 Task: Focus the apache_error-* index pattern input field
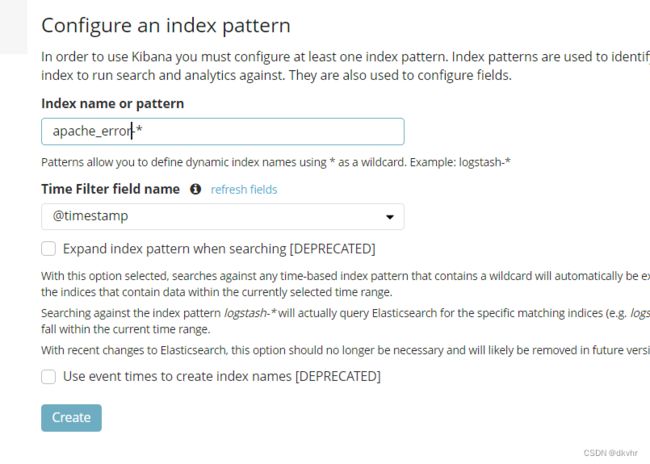click(x=223, y=131)
